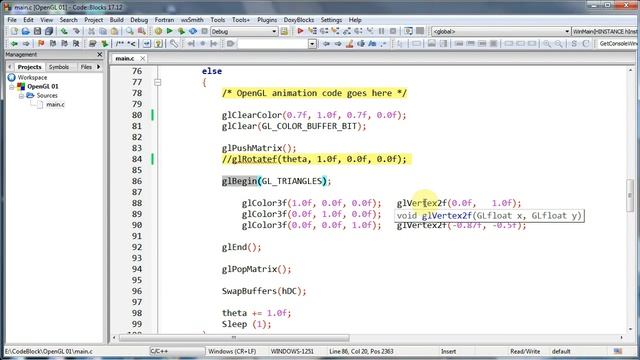Image resolution: width=640 pixels, height=360 pixels.
Task: Fold the code block at line 77
Action: (158, 82)
